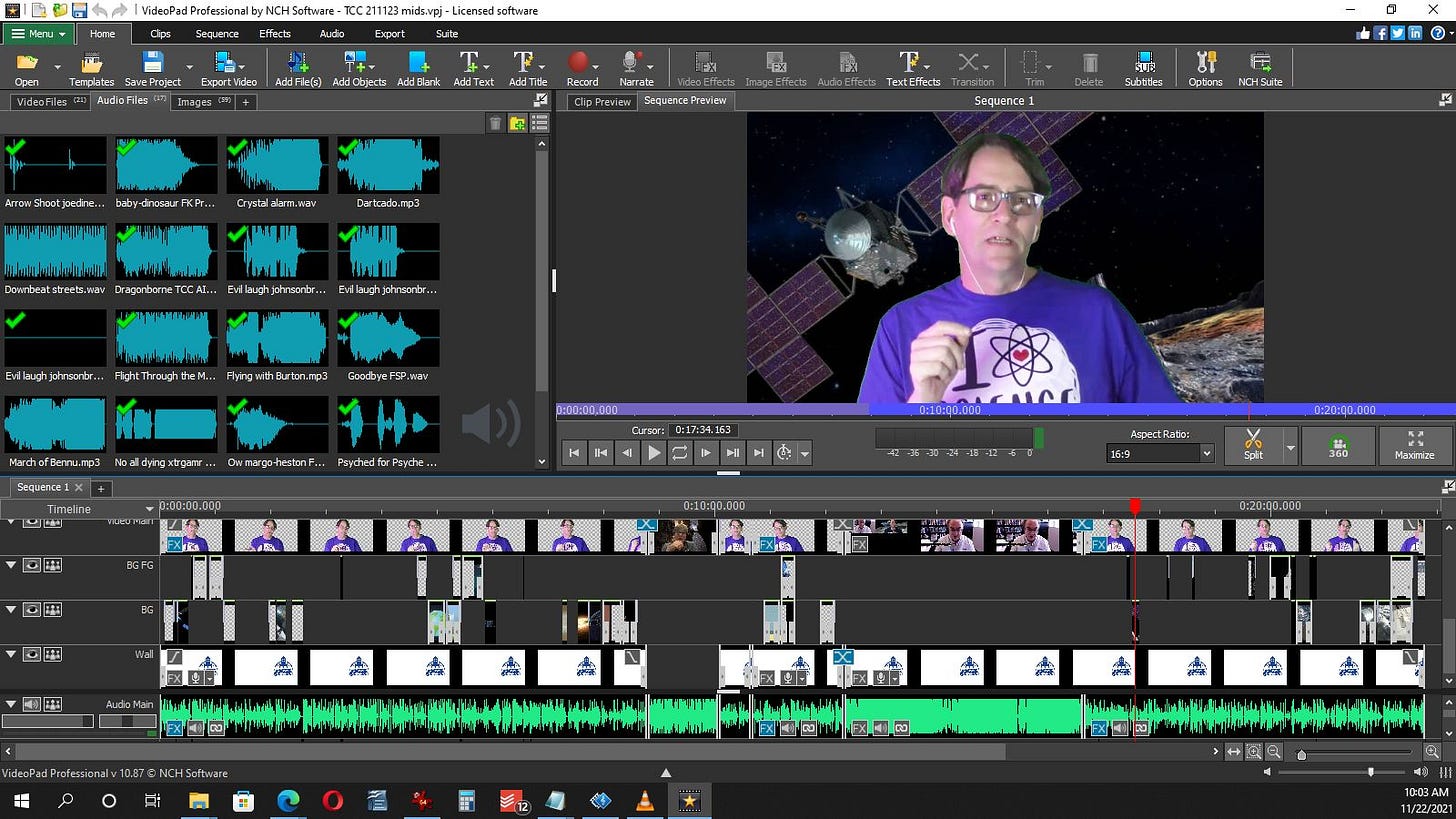Toggle the Wall track group icon
1456x819 pixels.
coord(52,654)
